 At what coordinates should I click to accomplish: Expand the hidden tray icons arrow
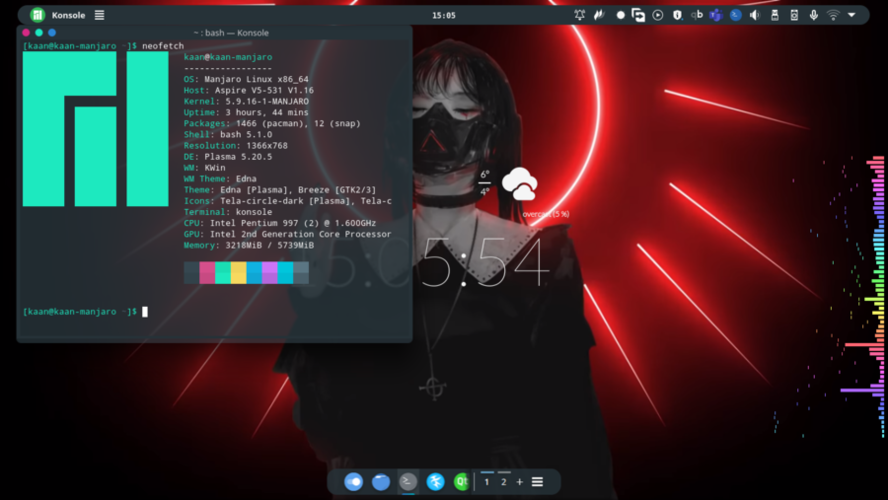[852, 15]
